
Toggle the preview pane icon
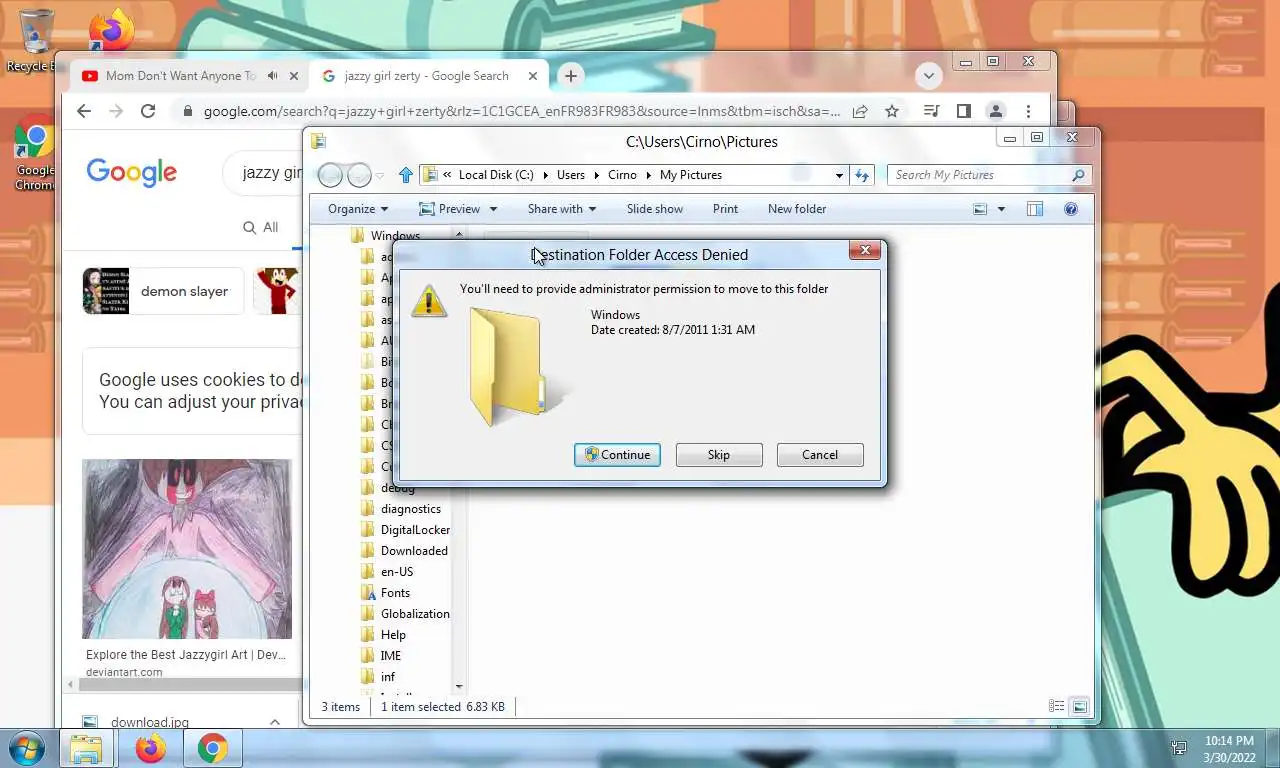(x=1035, y=209)
